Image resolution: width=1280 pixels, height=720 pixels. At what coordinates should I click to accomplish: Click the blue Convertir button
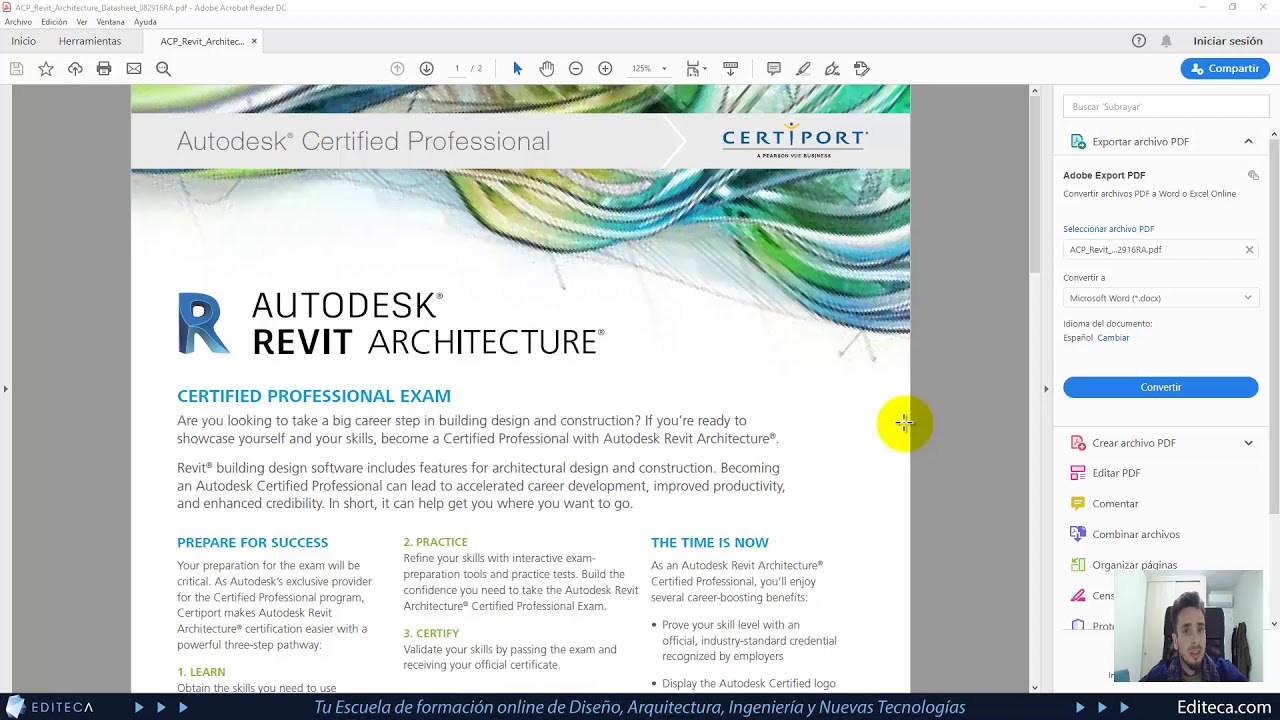click(x=1160, y=387)
